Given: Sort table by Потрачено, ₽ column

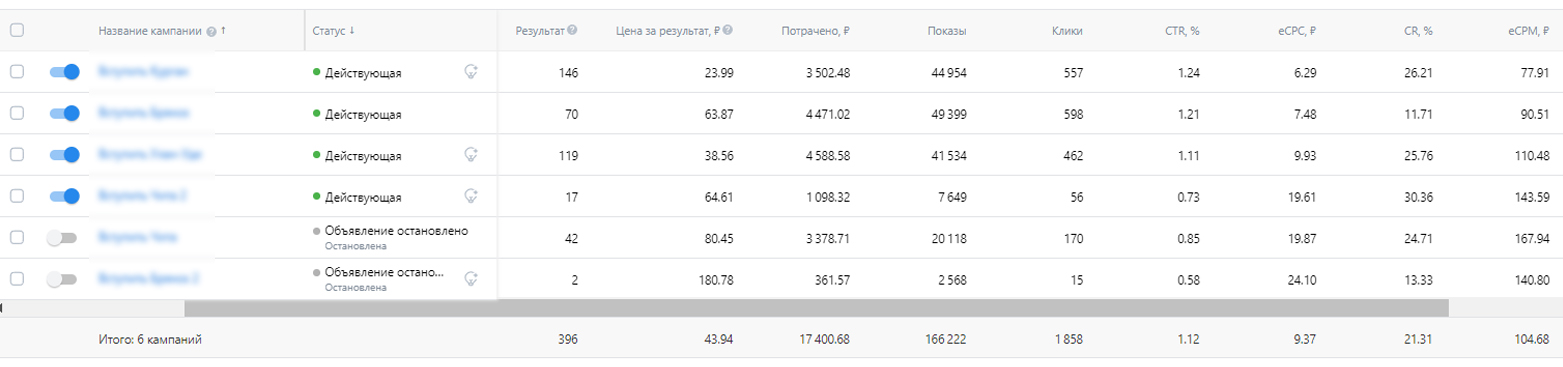Looking at the screenshot, I should 815,31.
